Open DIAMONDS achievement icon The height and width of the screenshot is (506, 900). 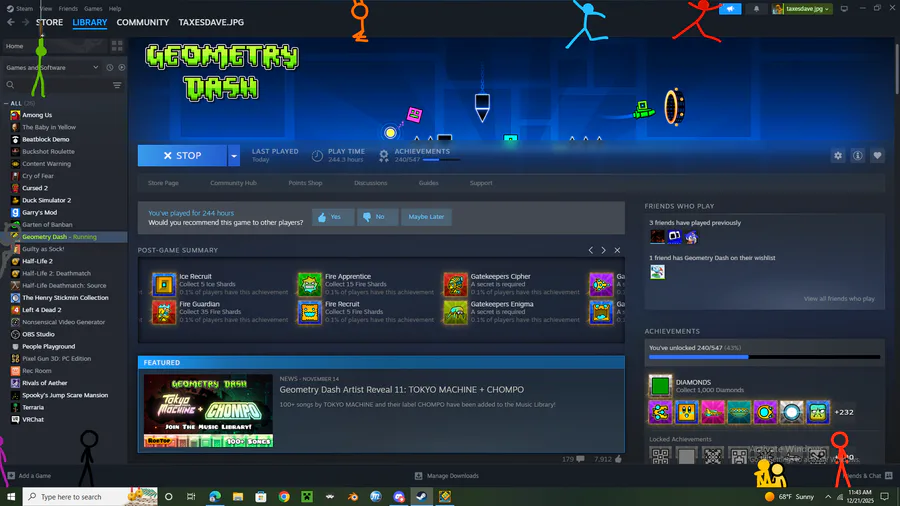660,386
